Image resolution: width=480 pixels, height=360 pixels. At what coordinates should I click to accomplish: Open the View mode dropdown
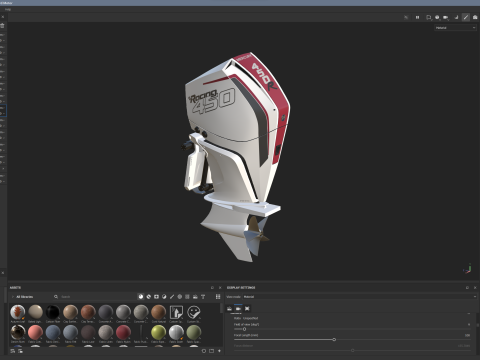pyautogui.click(x=359, y=297)
